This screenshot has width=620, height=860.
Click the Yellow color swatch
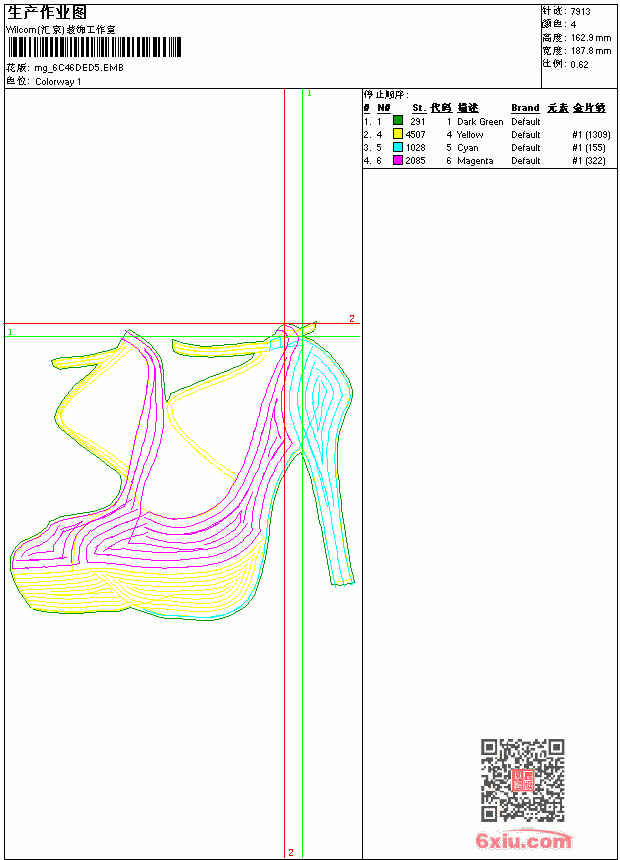[398, 134]
